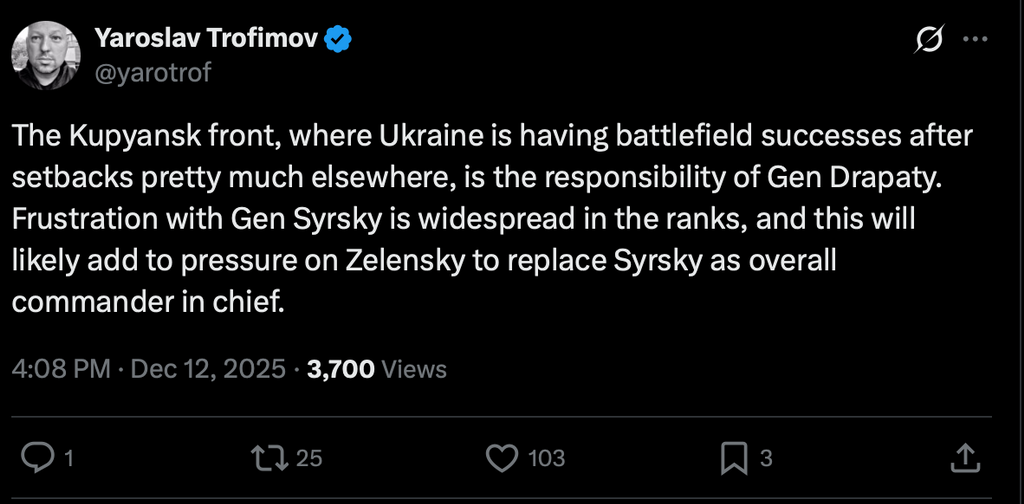Viewport: 1024px width, 504px height.
Task: Click the Dec 12, 2025 date
Action: coord(210,369)
